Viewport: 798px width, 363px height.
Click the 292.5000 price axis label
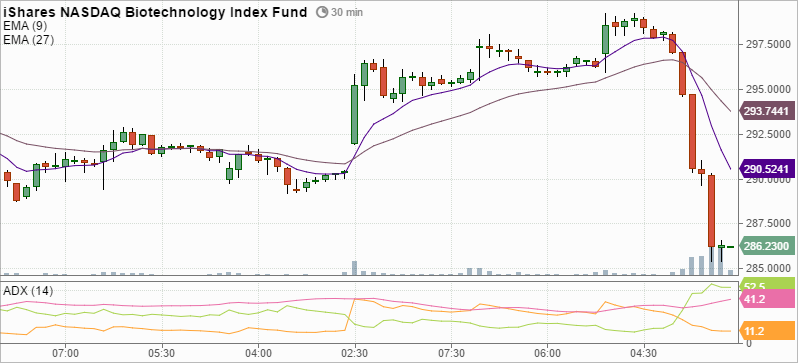tap(768, 134)
